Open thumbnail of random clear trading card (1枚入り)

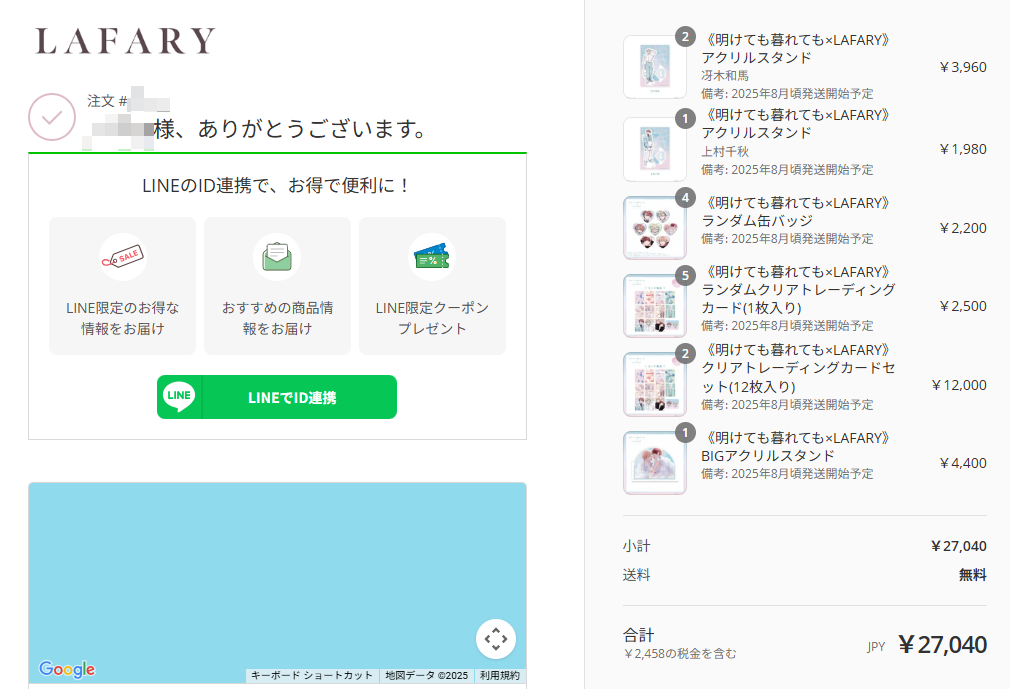pyautogui.click(x=654, y=306)
